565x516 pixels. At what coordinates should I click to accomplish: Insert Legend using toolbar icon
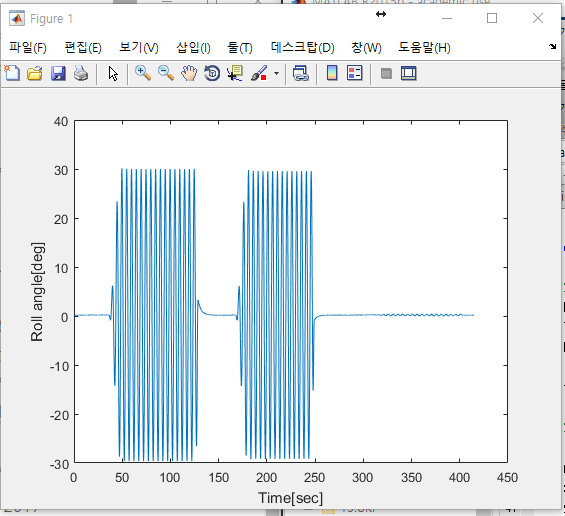pyautogui.click(x=355, y=73)
